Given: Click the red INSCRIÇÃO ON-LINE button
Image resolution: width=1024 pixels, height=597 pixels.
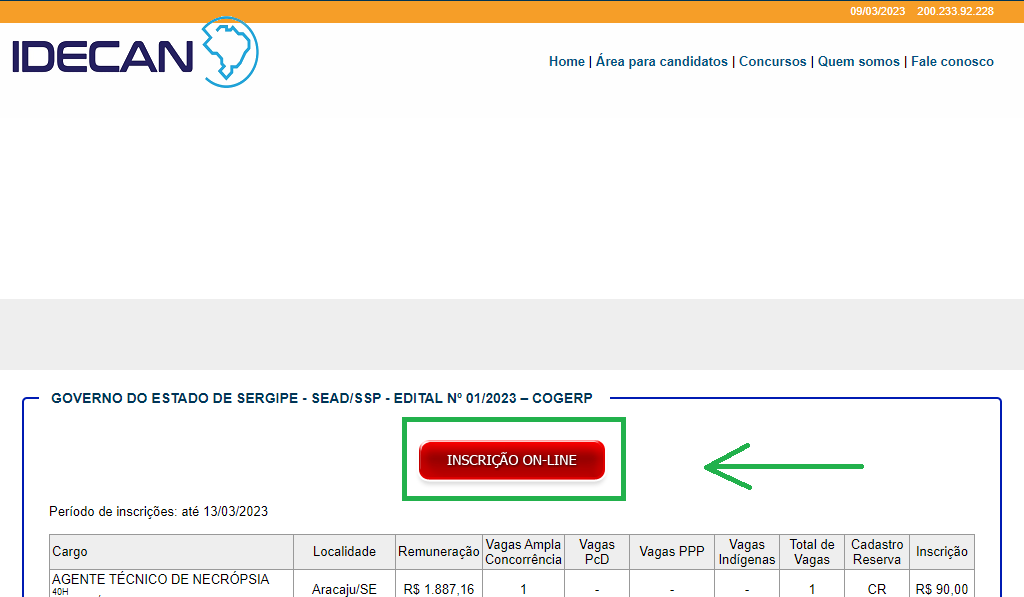Looking at the screenshot, I should 512,460.
